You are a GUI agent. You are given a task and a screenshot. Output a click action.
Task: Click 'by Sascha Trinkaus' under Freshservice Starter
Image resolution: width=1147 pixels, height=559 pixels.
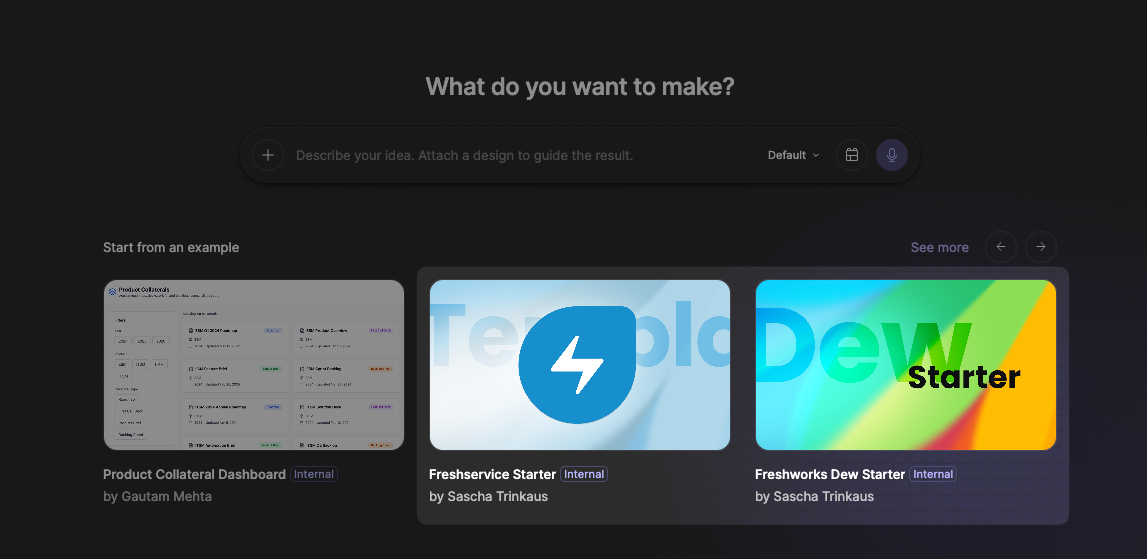[489, 496]
